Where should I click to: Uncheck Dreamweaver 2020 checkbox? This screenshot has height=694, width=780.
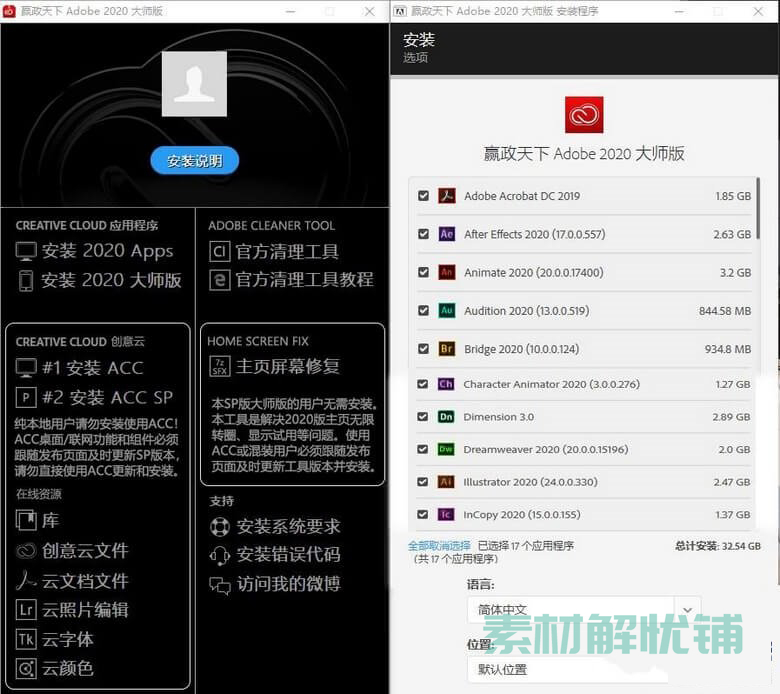422,449
